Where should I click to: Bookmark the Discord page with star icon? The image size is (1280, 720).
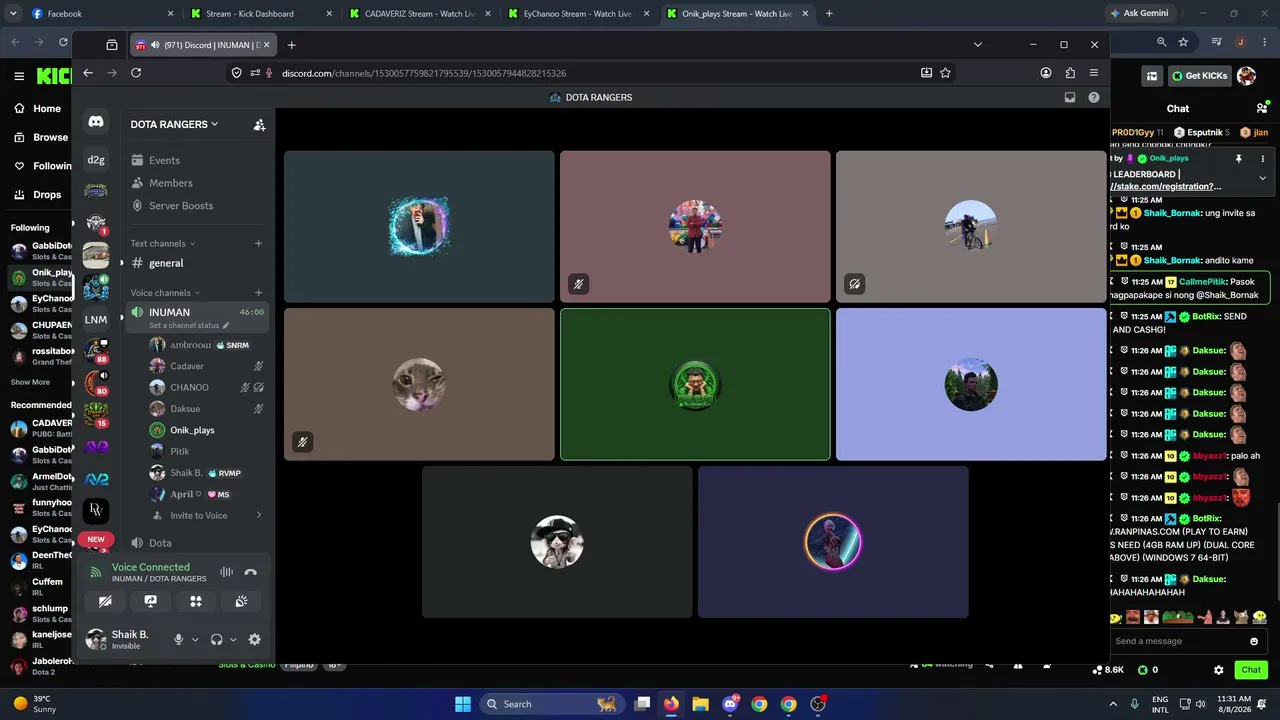click(x=945, y=72)
